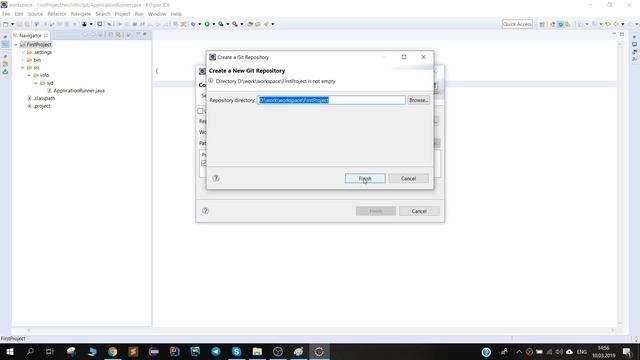Open the Edit menu
640x360 pixels.
coord(19,14)
